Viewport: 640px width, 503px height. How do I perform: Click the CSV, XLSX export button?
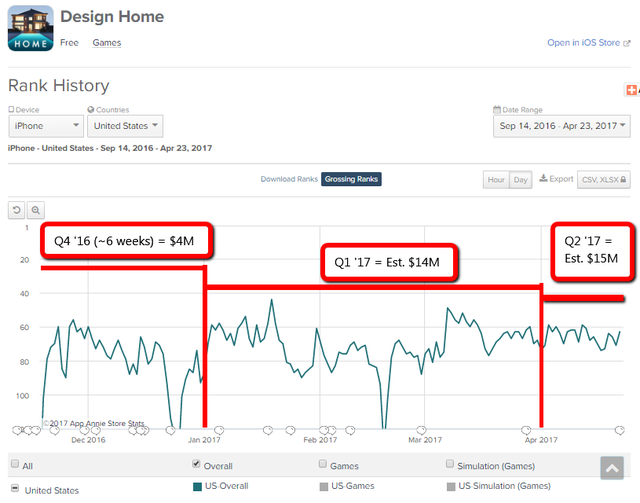click(x=603, y=180)
